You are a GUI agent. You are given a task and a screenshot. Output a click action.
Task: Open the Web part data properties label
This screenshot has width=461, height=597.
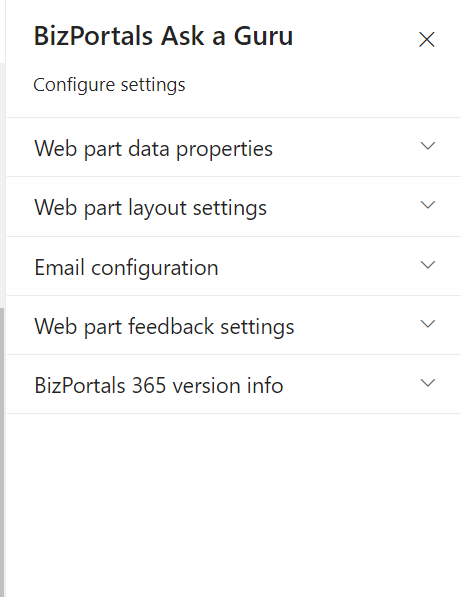coord(153,148)
